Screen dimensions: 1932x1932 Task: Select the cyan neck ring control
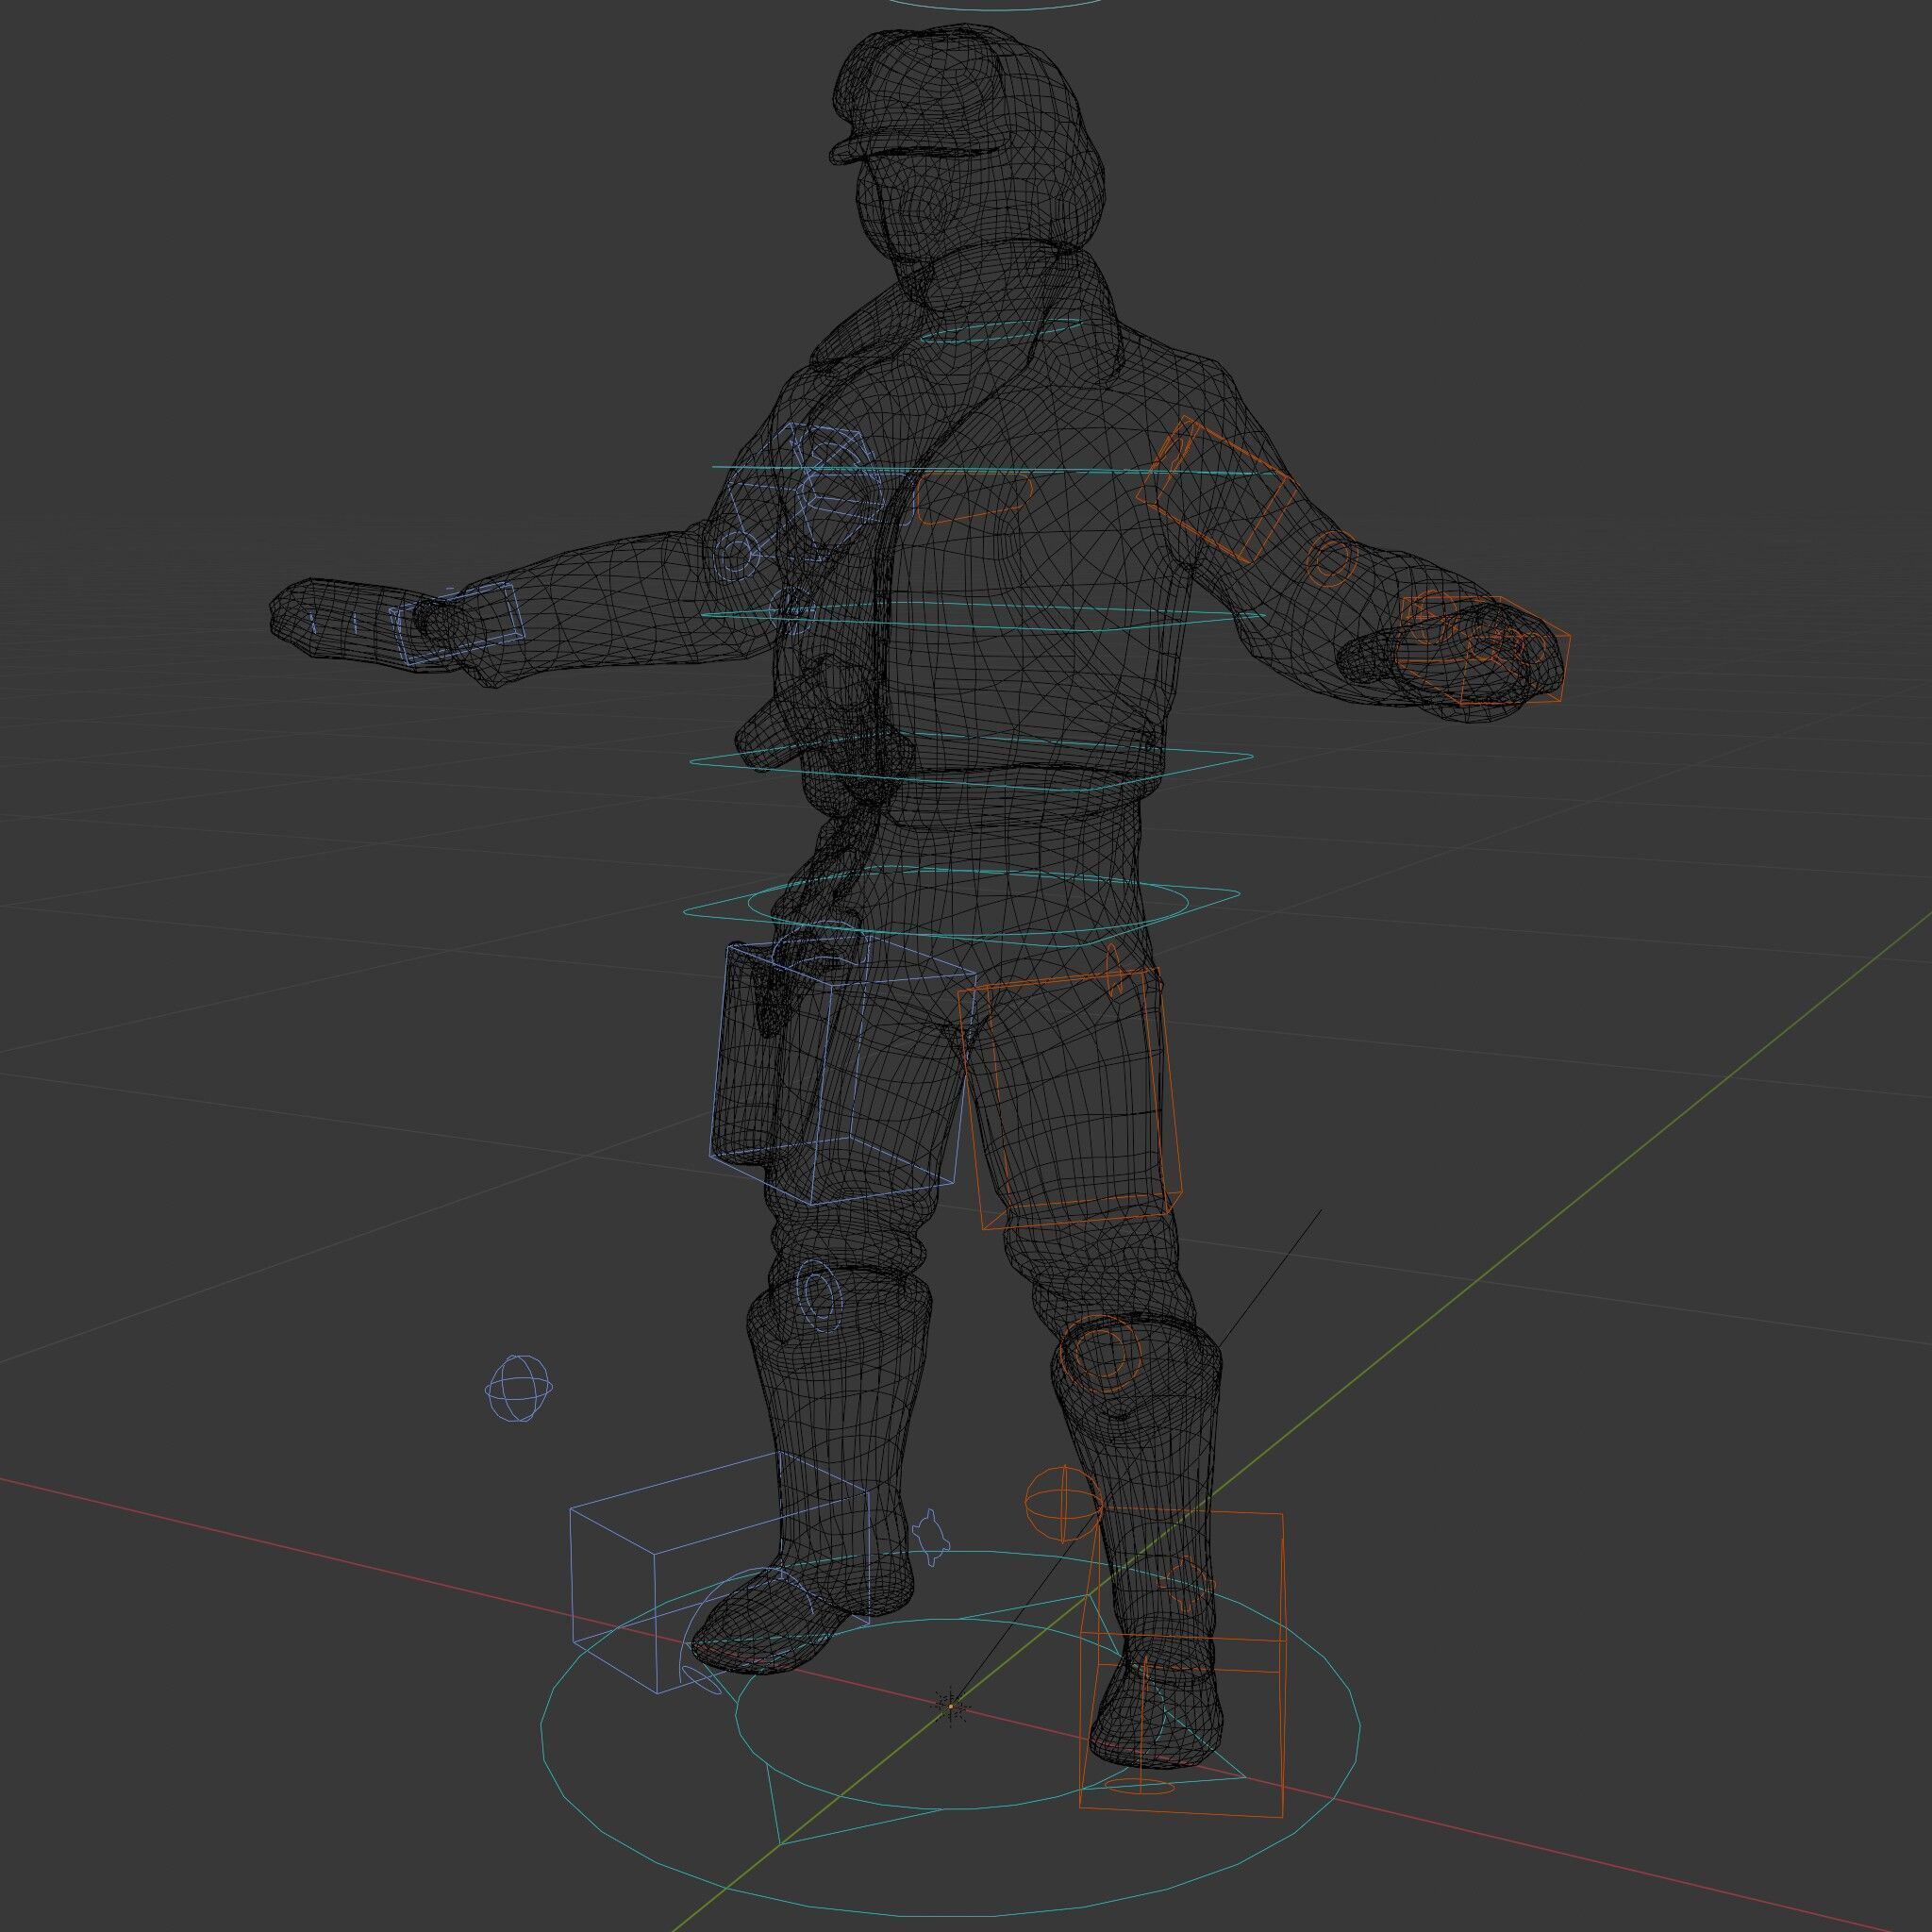(1000, 332)
